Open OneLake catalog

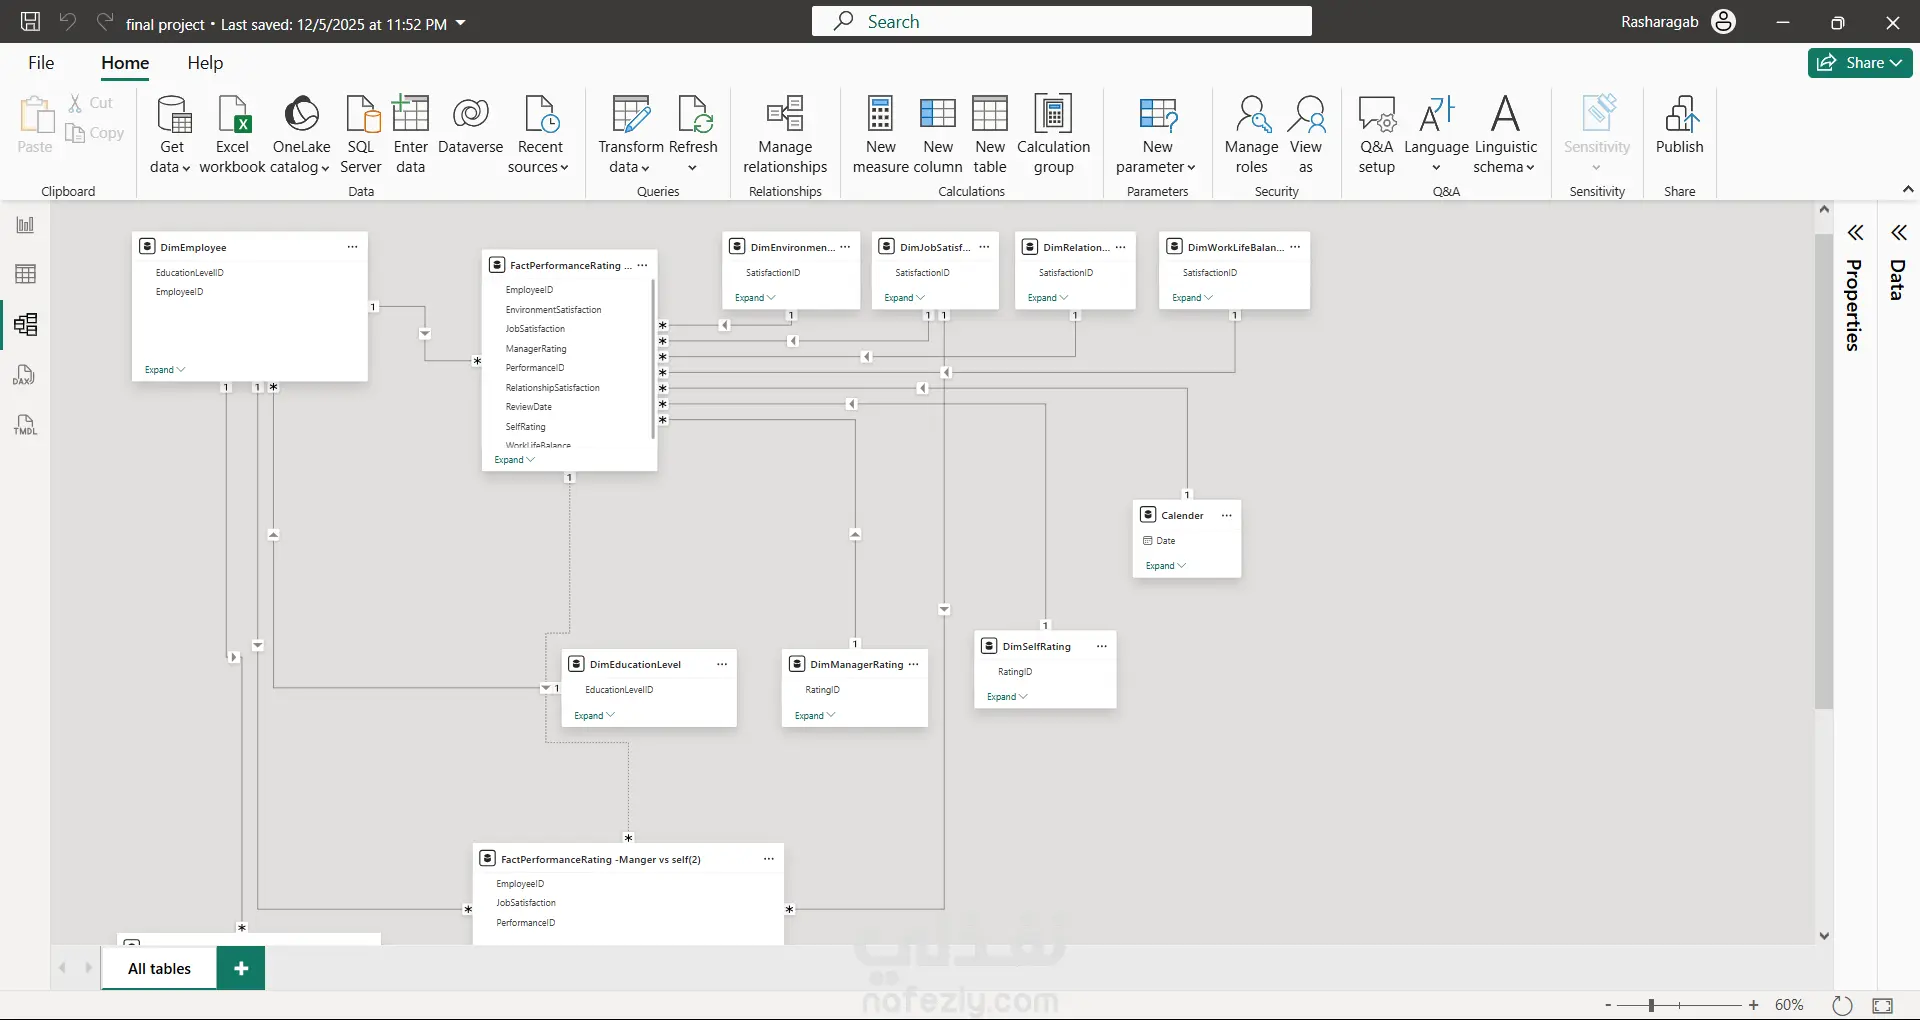pos(301,135)
